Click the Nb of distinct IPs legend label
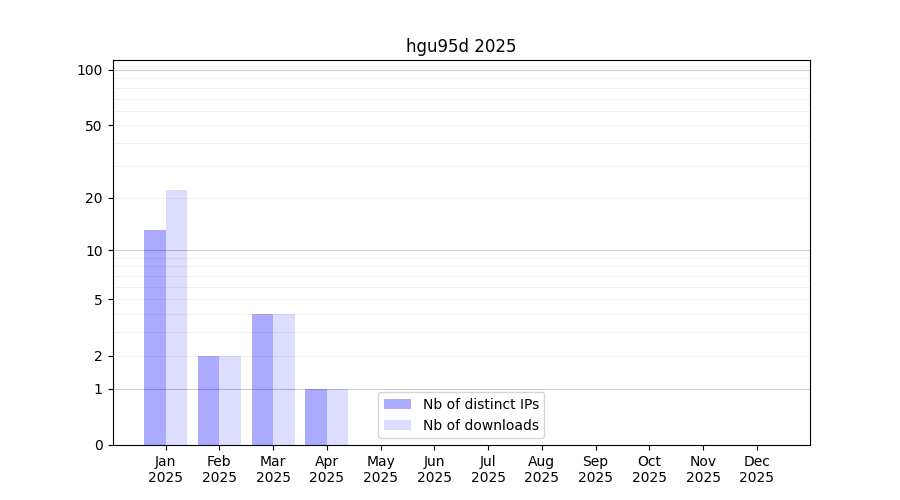The image size is (900, 500). [480, 404]
